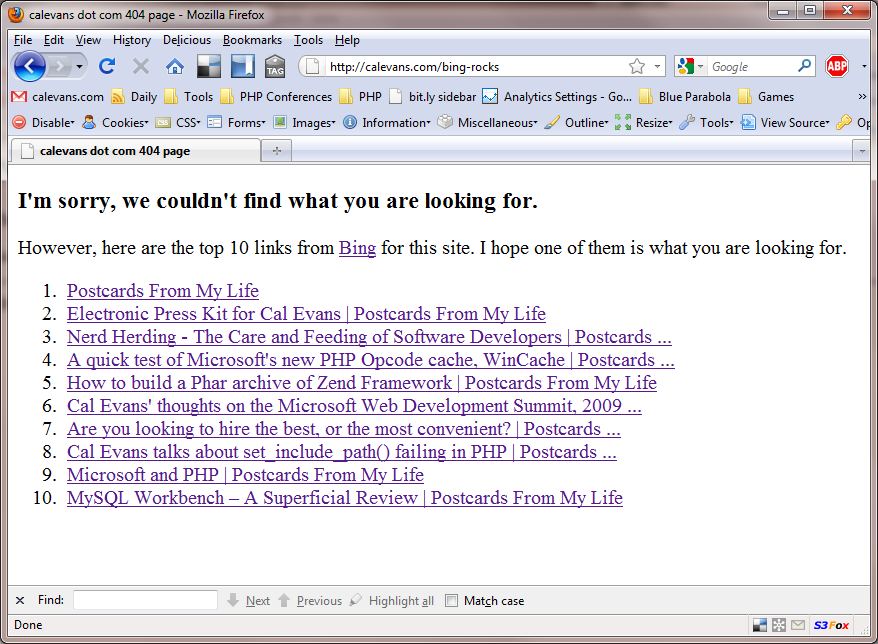Click the Stop loading X icon
Image resolution: width=878 pixels, height=644 pixels.
coord(141,67)
